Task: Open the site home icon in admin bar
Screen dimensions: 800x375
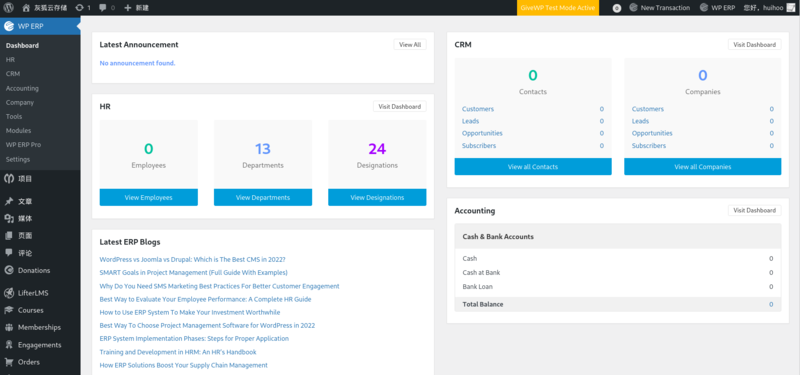Action: point(26,8)
